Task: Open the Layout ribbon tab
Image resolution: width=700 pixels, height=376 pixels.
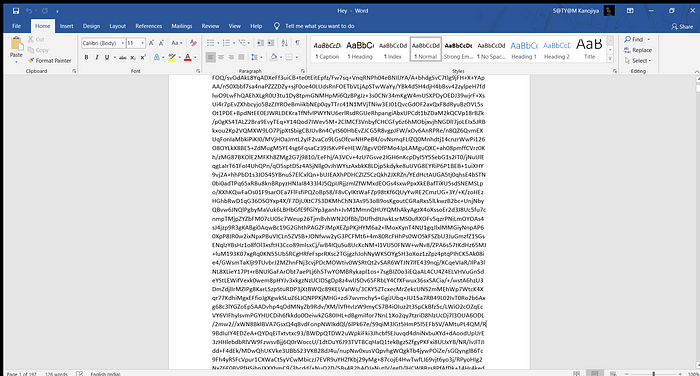Action: point(117,26)
